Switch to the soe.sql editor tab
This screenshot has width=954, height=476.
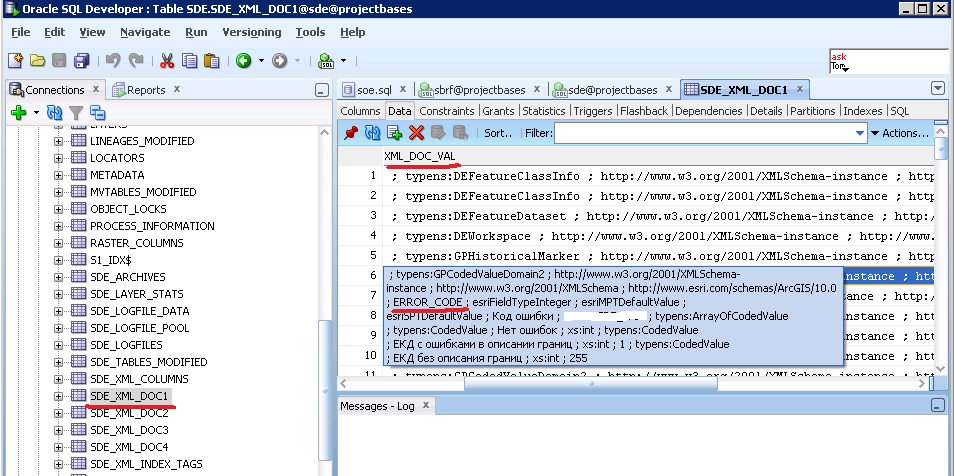point(374,89)
